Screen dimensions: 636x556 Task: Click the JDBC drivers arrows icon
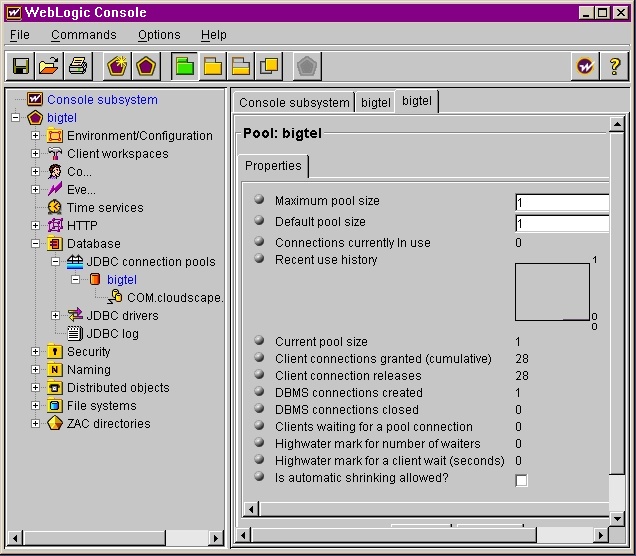pyautogui.click(x=75, y=315)
